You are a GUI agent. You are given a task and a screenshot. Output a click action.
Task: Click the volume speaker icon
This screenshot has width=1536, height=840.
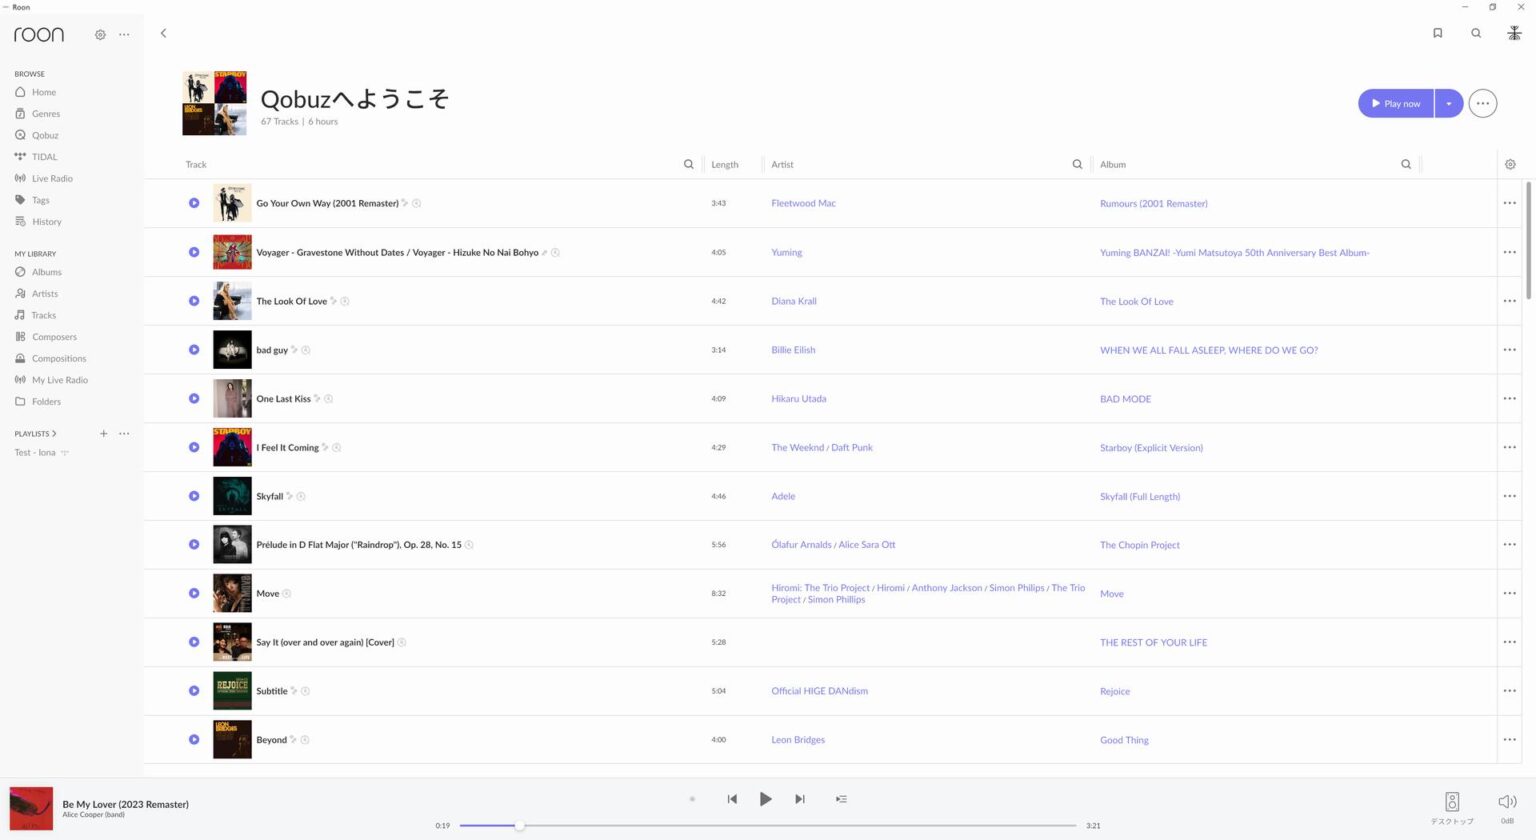pos(1507,802)
